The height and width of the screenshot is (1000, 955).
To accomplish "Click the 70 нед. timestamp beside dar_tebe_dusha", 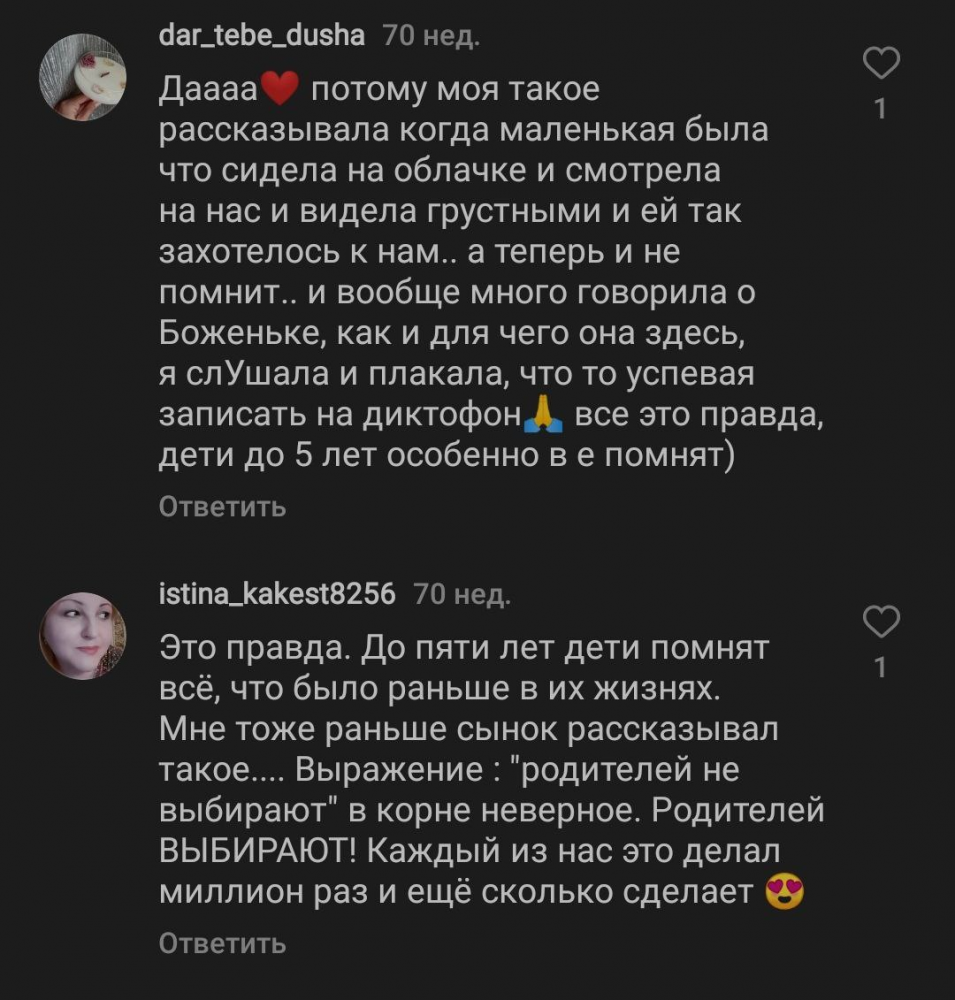I will pyautogui.click(x=430, y=38).
